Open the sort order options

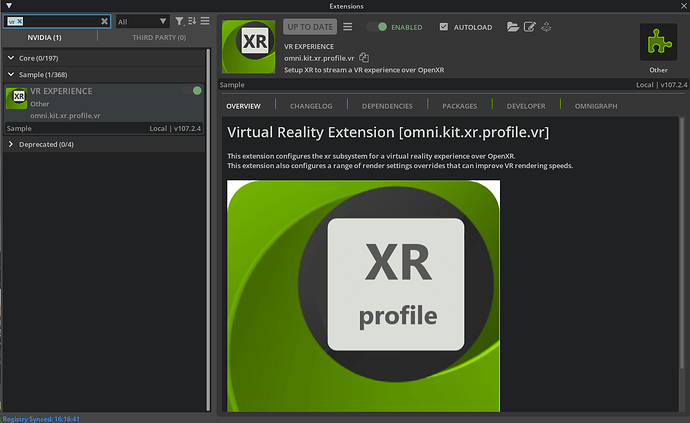pyautogui.click(x=192, y=21)
